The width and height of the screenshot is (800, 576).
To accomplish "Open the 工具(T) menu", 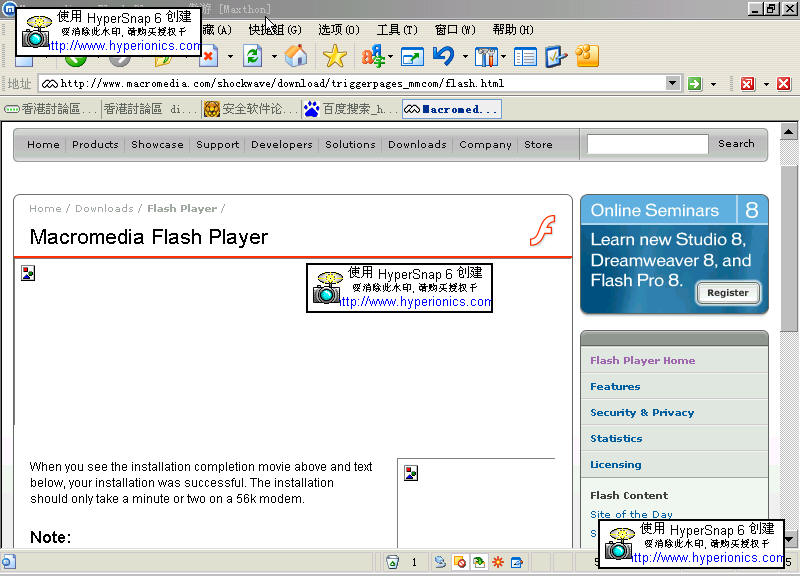I will click(x=397, y=30).
